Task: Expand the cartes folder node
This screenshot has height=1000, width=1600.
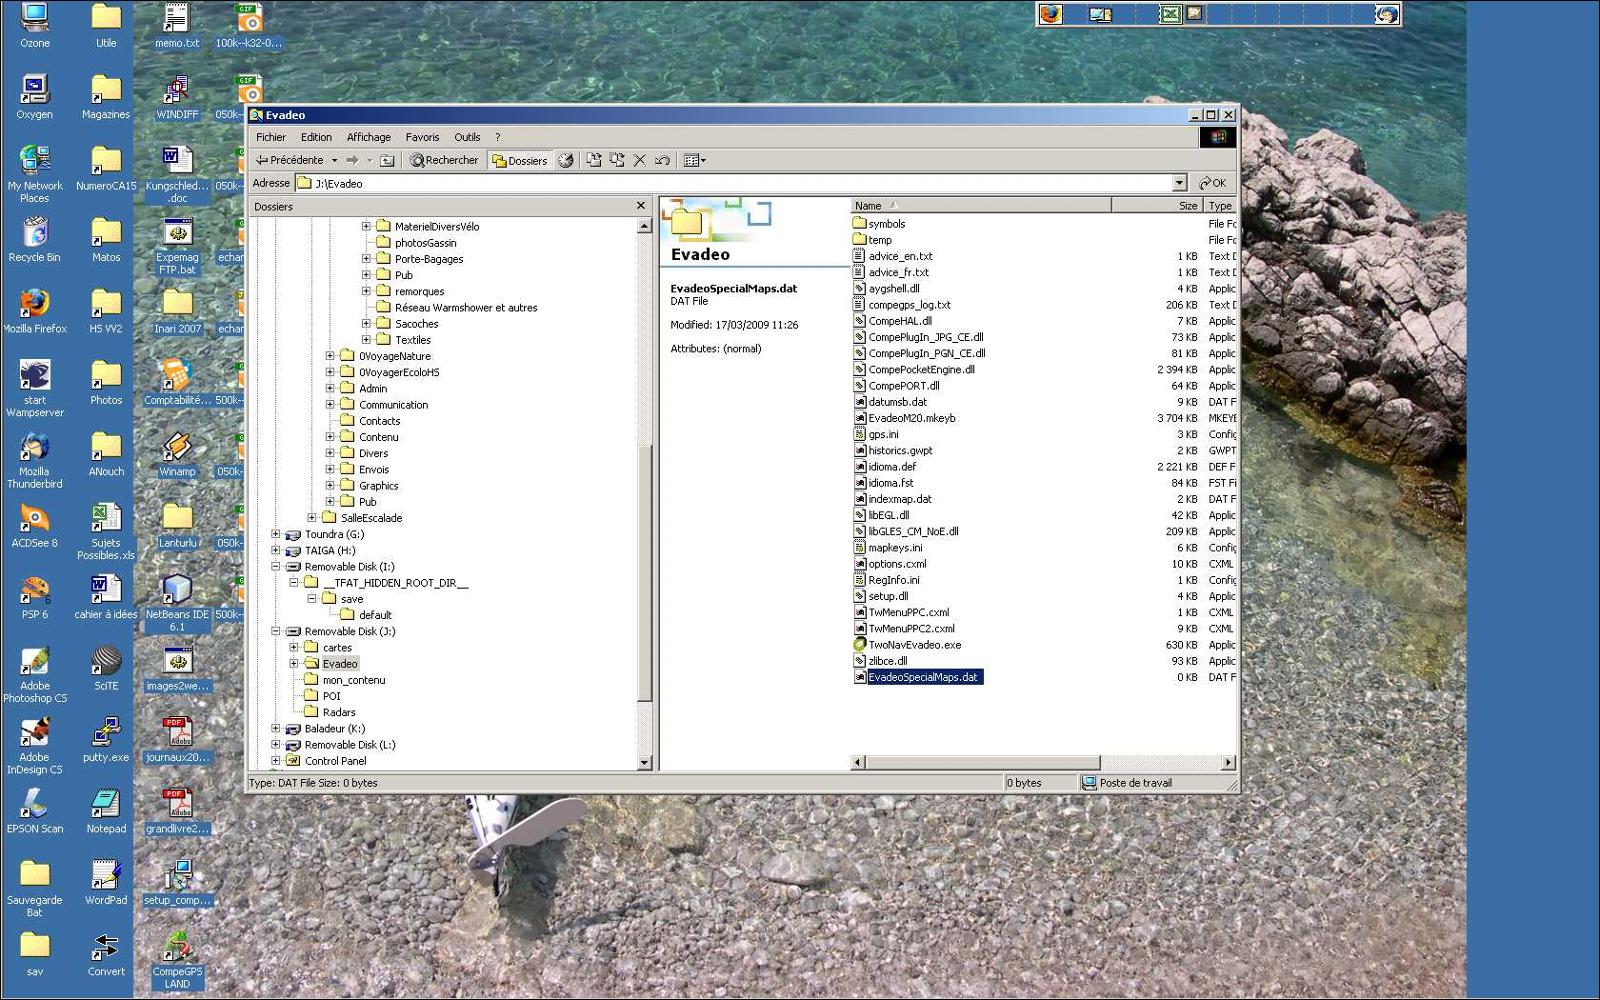Action: coord(294,647)
